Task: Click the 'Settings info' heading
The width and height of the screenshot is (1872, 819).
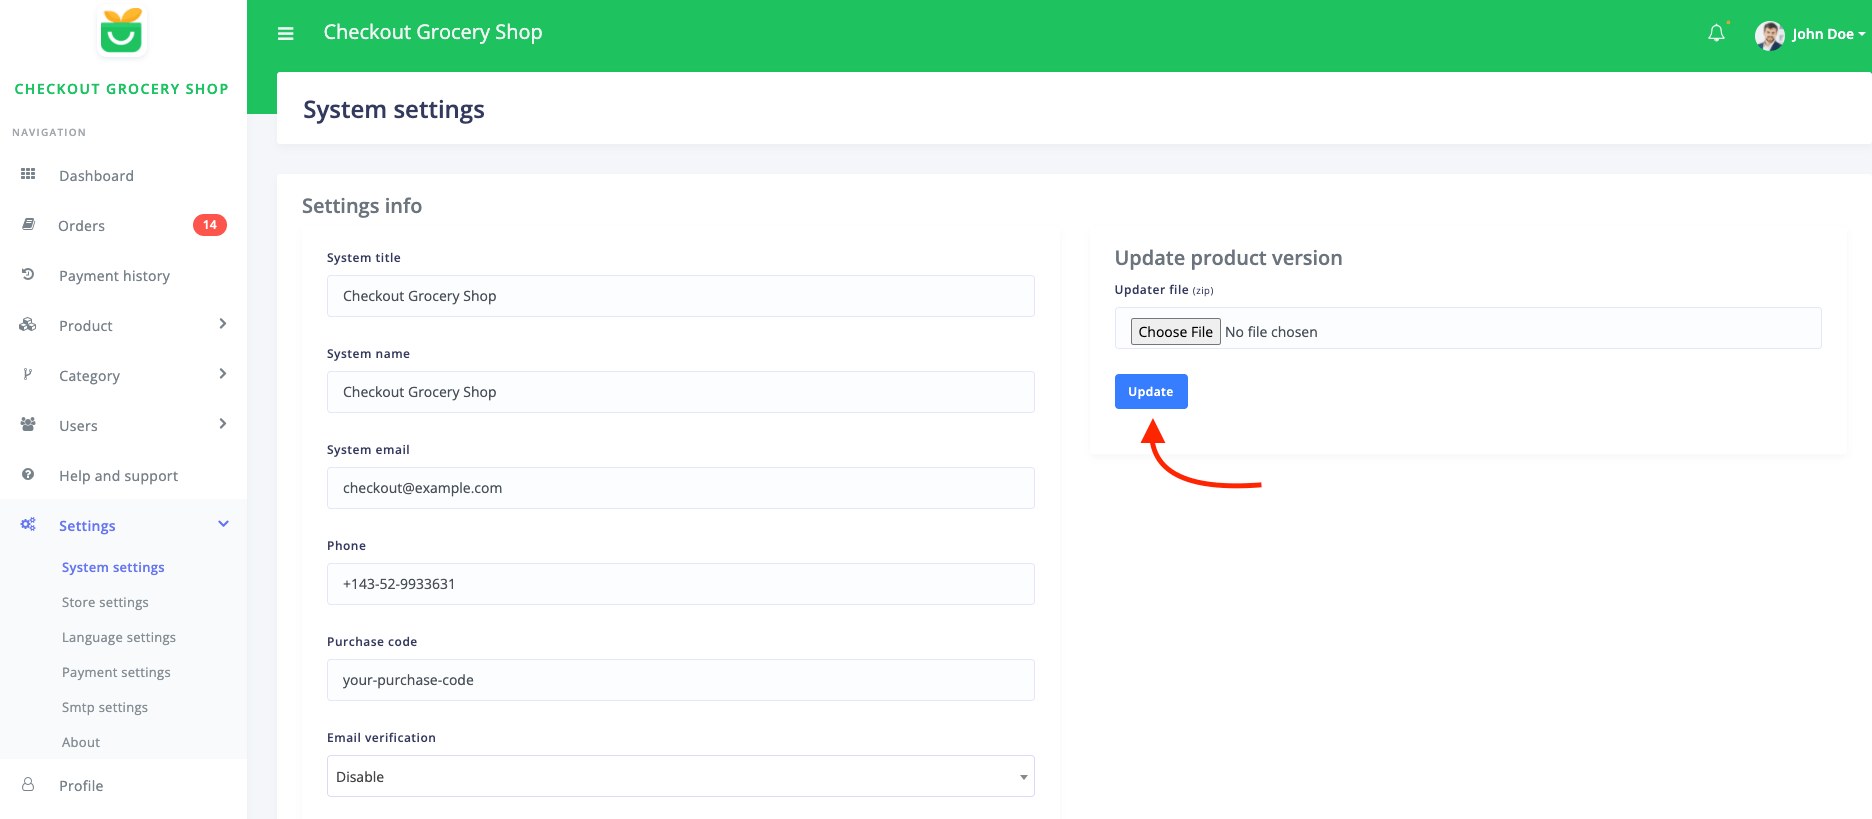Action: [362, 206]
